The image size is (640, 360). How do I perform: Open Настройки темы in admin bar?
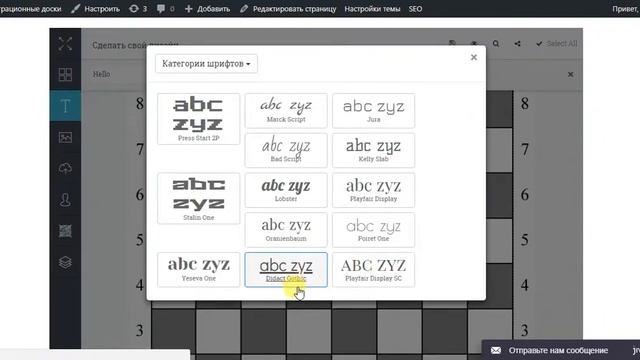click(372, 9)
